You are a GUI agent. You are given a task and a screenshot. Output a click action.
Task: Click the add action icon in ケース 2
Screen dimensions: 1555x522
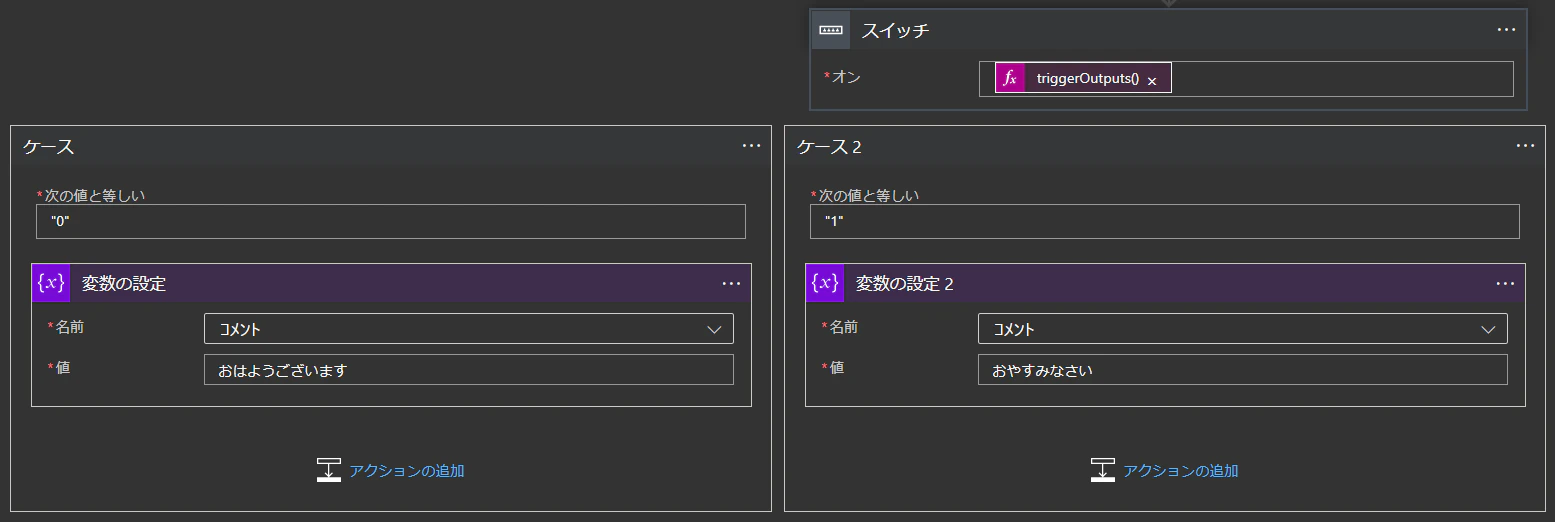pos(1103,470)
